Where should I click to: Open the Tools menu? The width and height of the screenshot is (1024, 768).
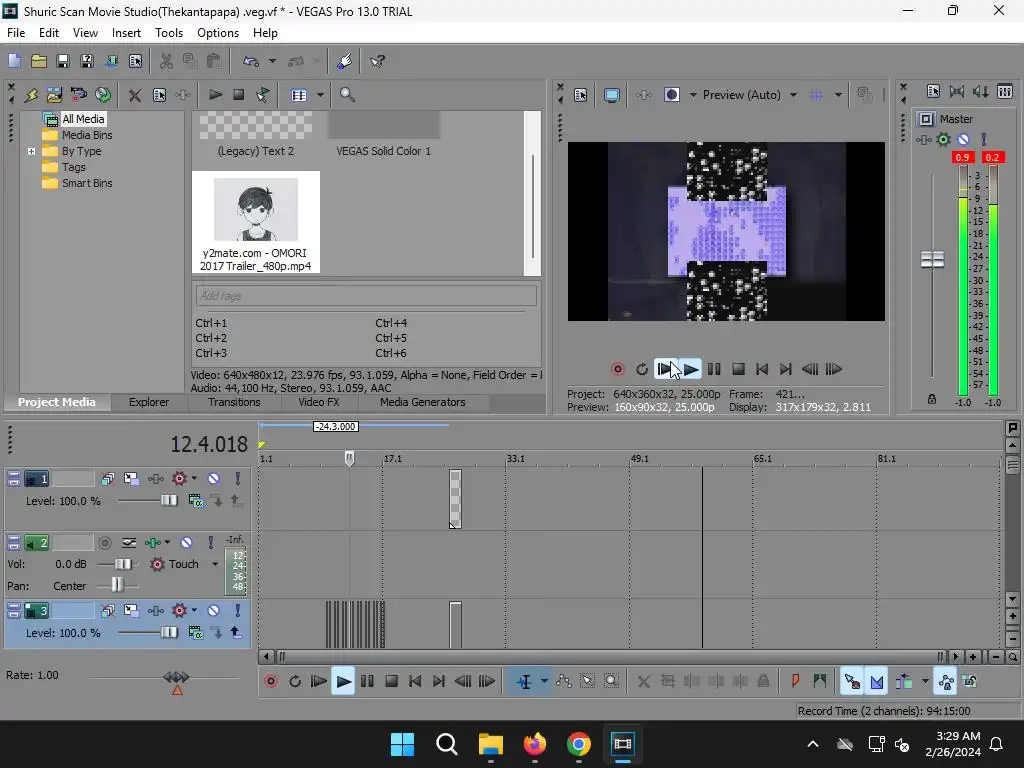click(168, 33)
